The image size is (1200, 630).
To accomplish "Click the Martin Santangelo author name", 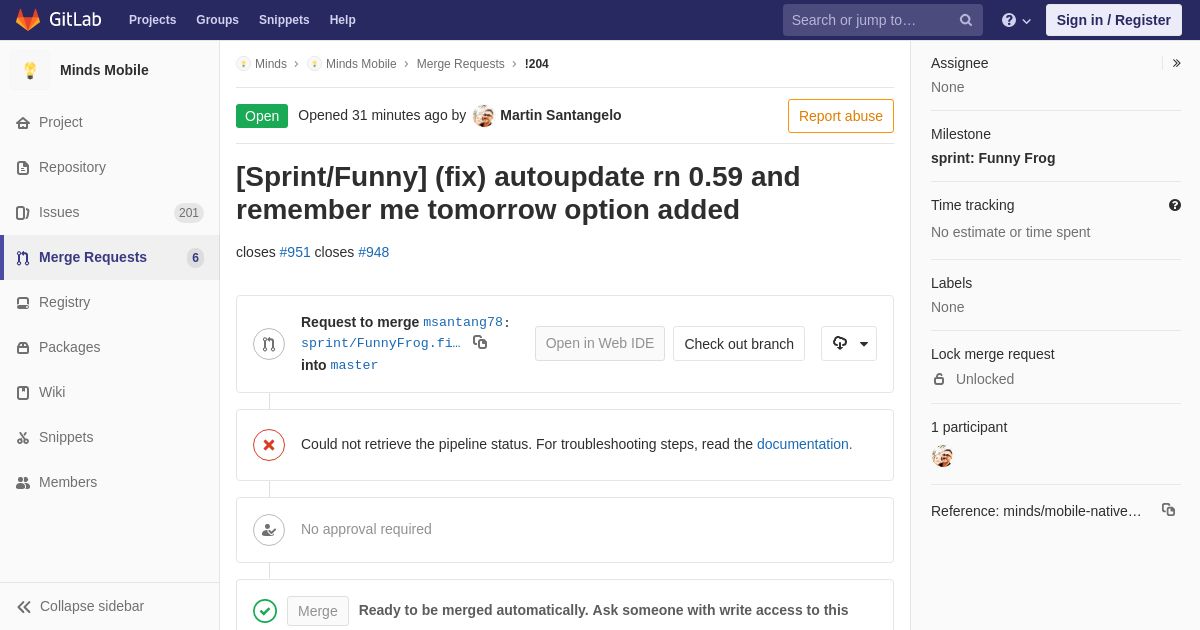I will (561, 115).
